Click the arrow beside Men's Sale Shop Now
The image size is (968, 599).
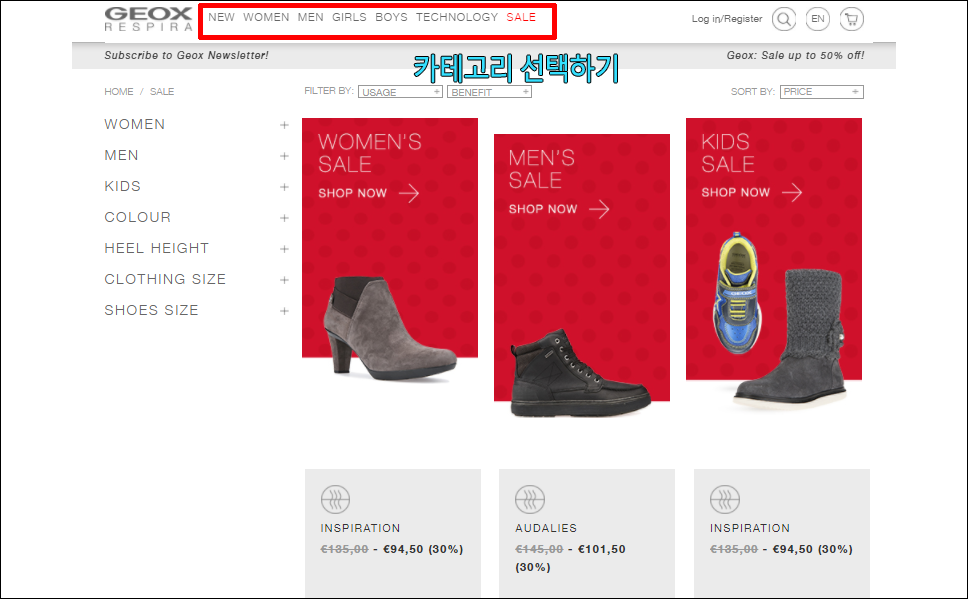click(599, 209)
